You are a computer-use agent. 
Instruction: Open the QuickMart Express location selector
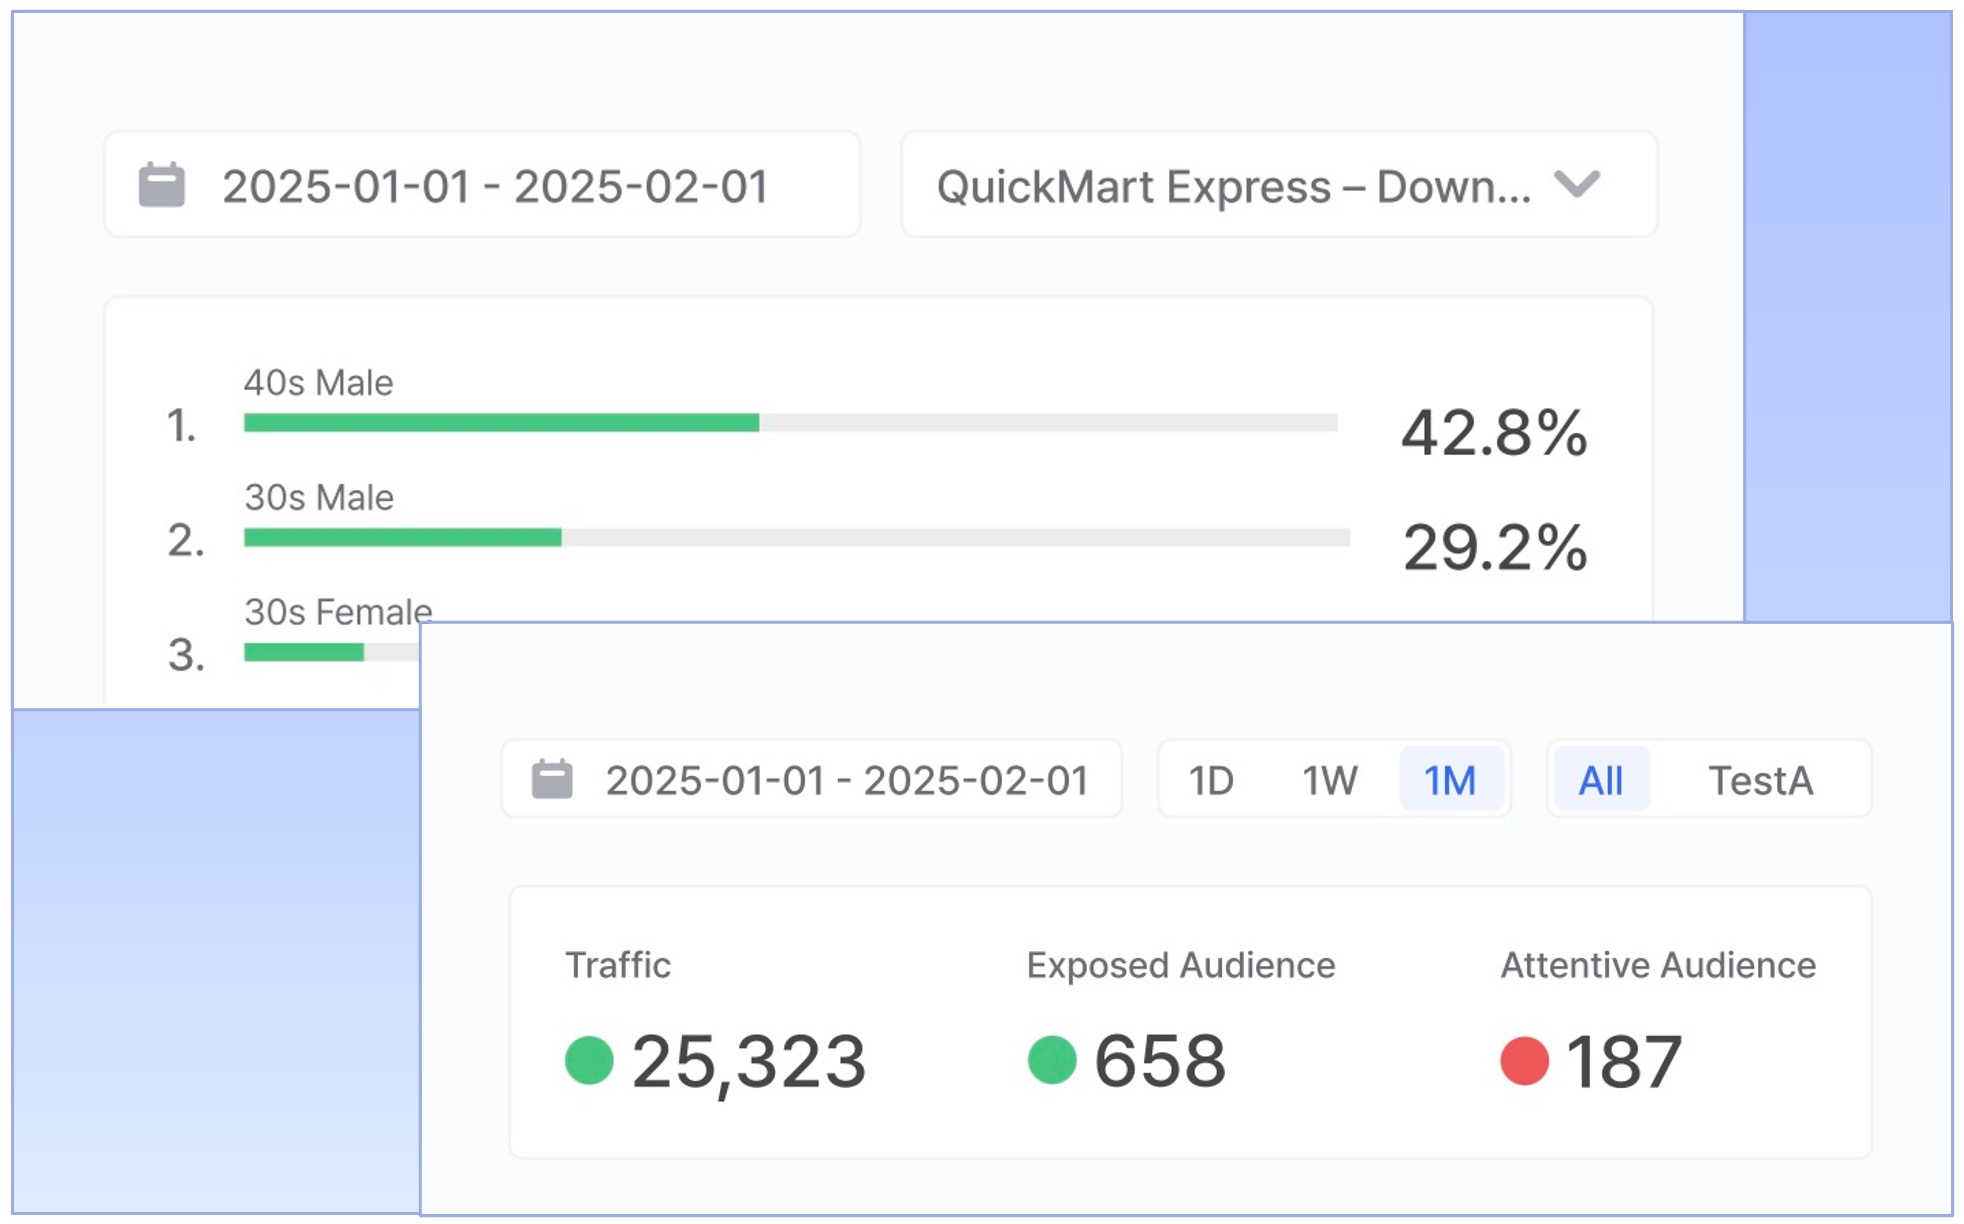1232,186
